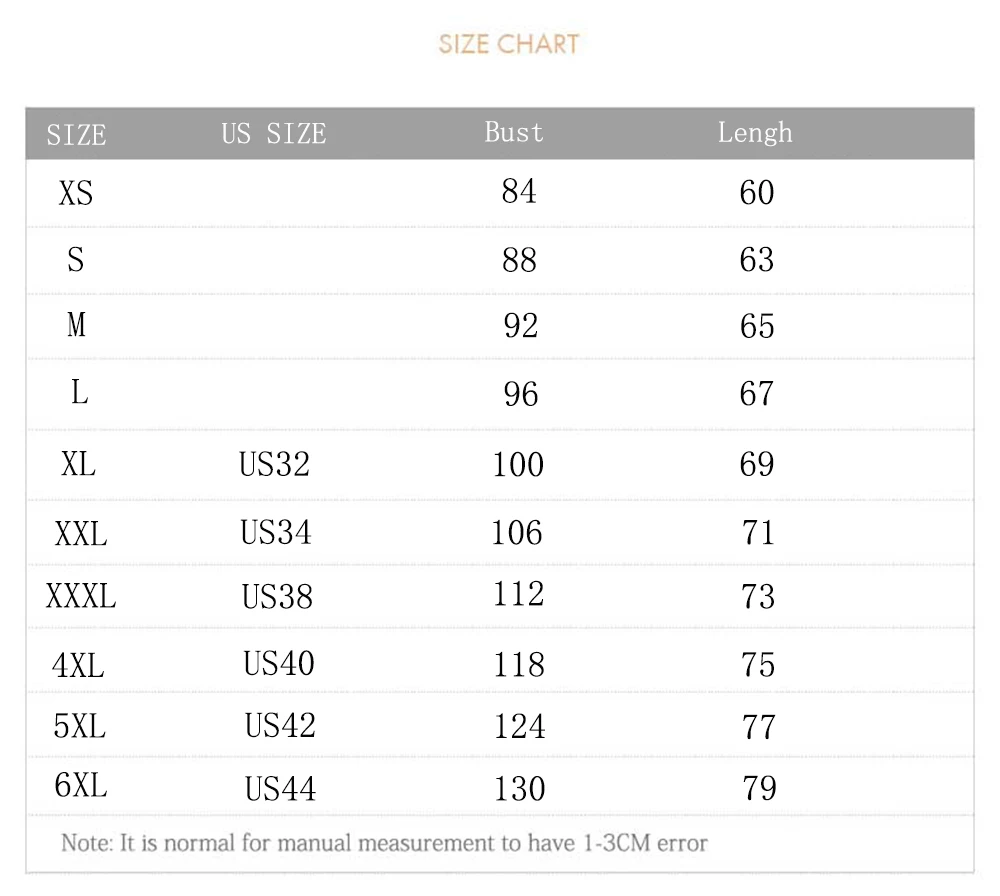Click length value 79

click(x=759, y=789)
